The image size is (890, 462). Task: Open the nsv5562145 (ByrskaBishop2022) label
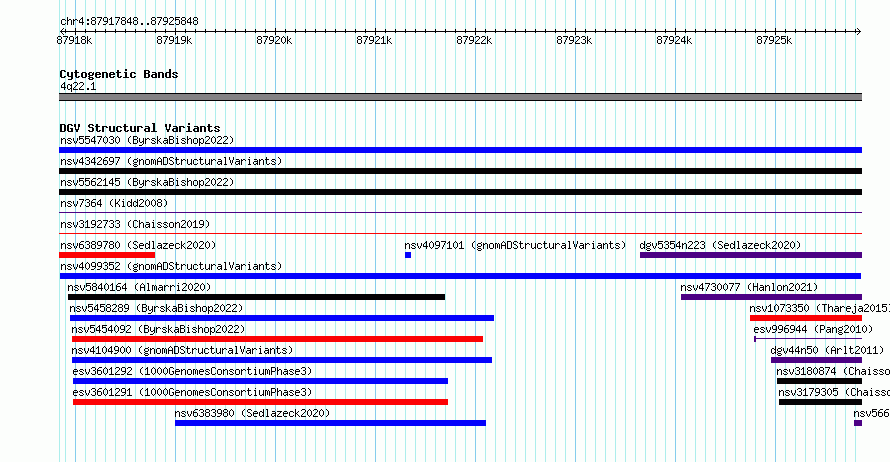[x=147, y=182]
